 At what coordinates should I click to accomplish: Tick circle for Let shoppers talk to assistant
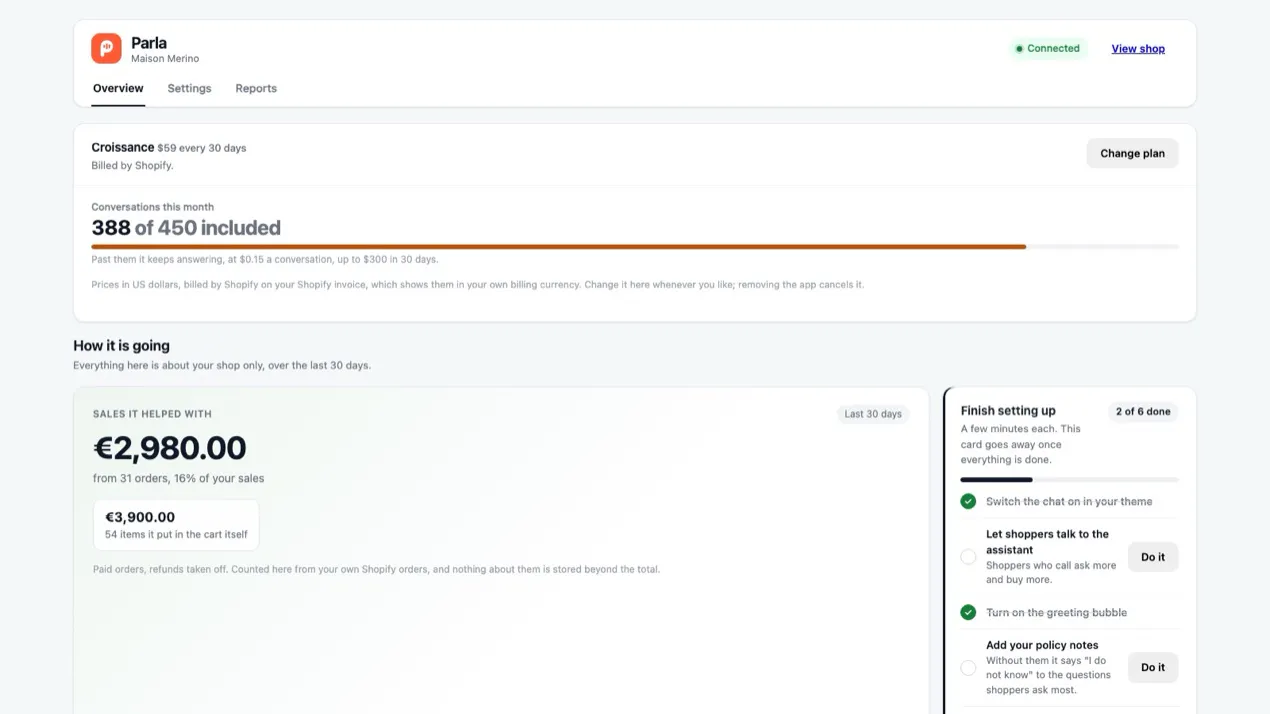pos(968,557)
